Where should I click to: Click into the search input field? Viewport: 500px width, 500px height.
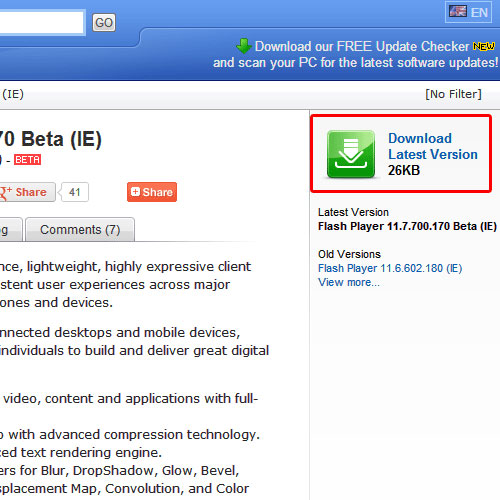(42, 23)
